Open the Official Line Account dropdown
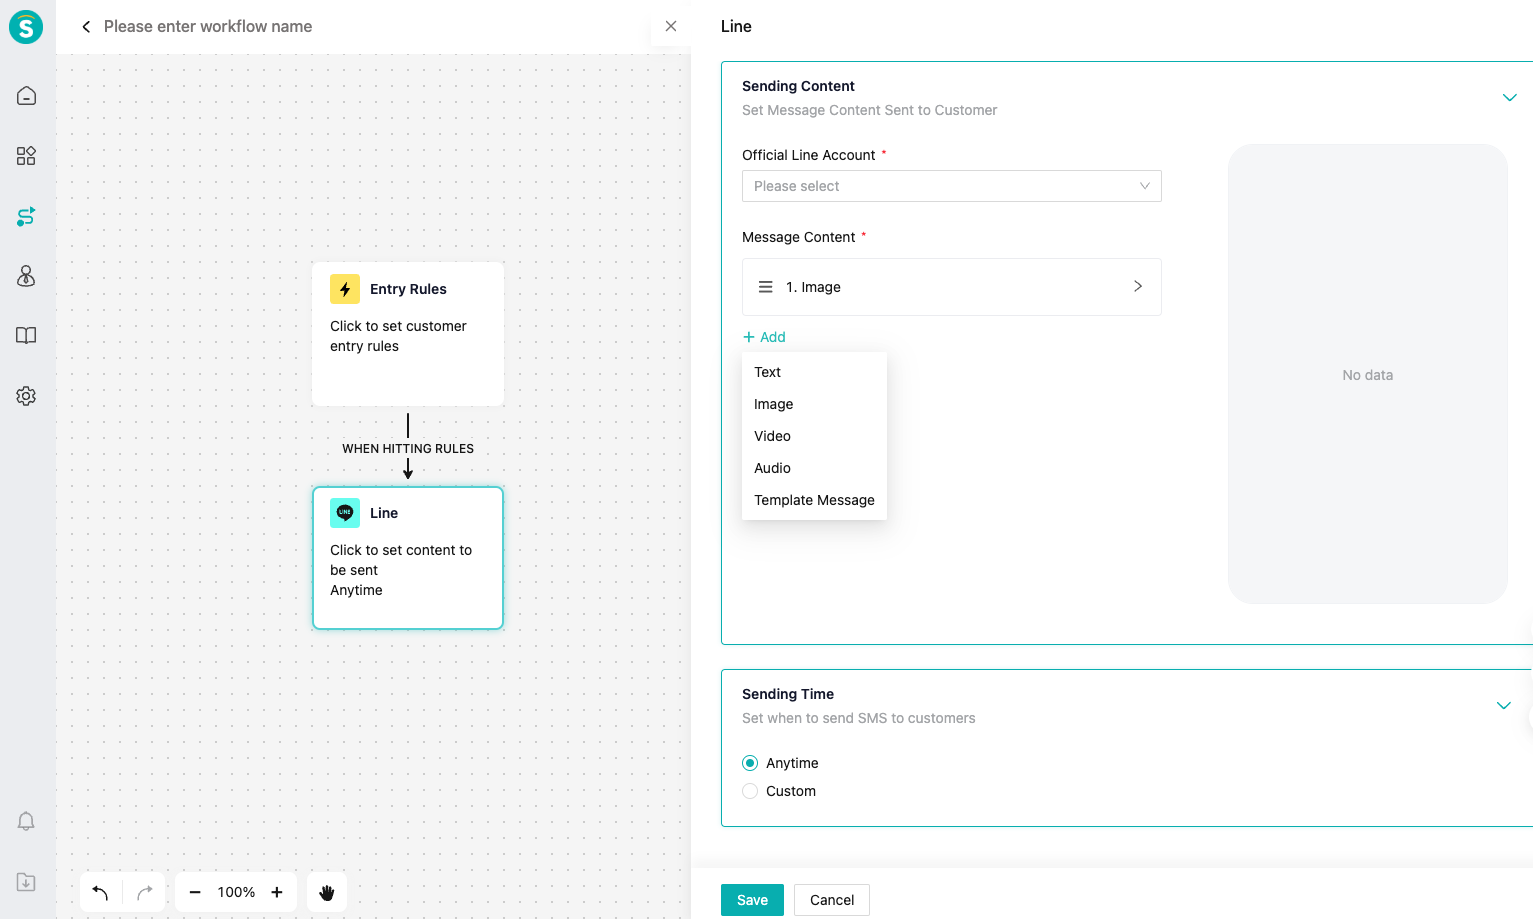This screenshot has width=1533, height=919. pyautogui.click(x=952, y=186)
